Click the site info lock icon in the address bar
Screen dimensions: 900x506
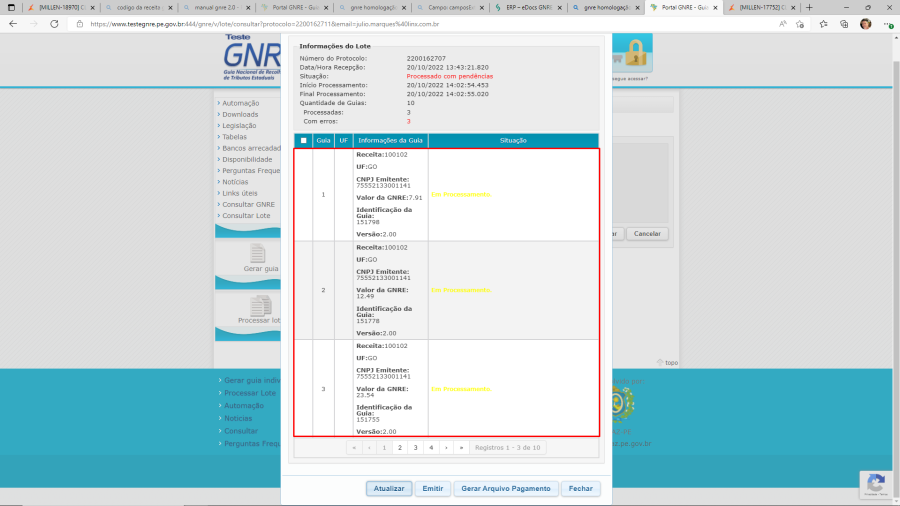(80, 24)
